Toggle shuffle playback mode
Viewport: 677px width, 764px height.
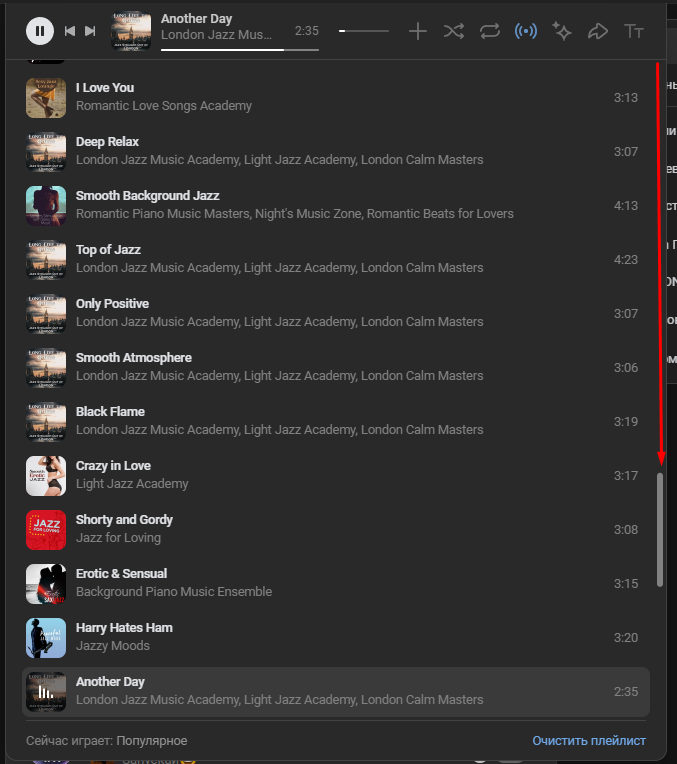(x=454, y=31)
